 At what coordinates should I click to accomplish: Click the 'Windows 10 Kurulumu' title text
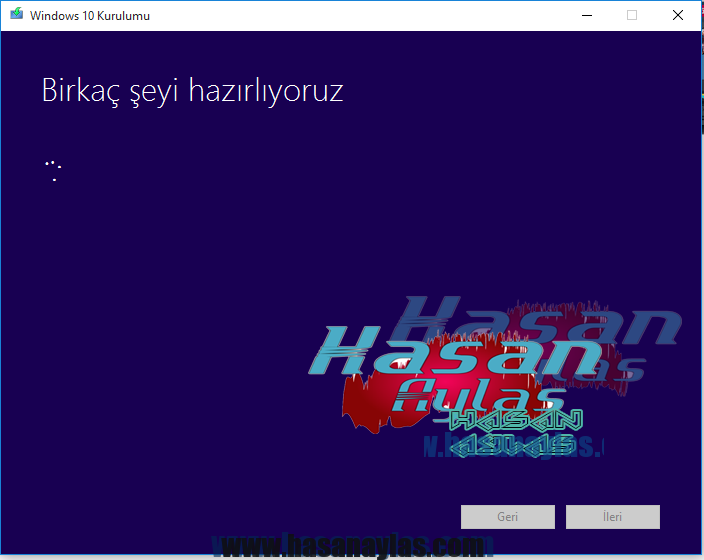coord(90,16)
